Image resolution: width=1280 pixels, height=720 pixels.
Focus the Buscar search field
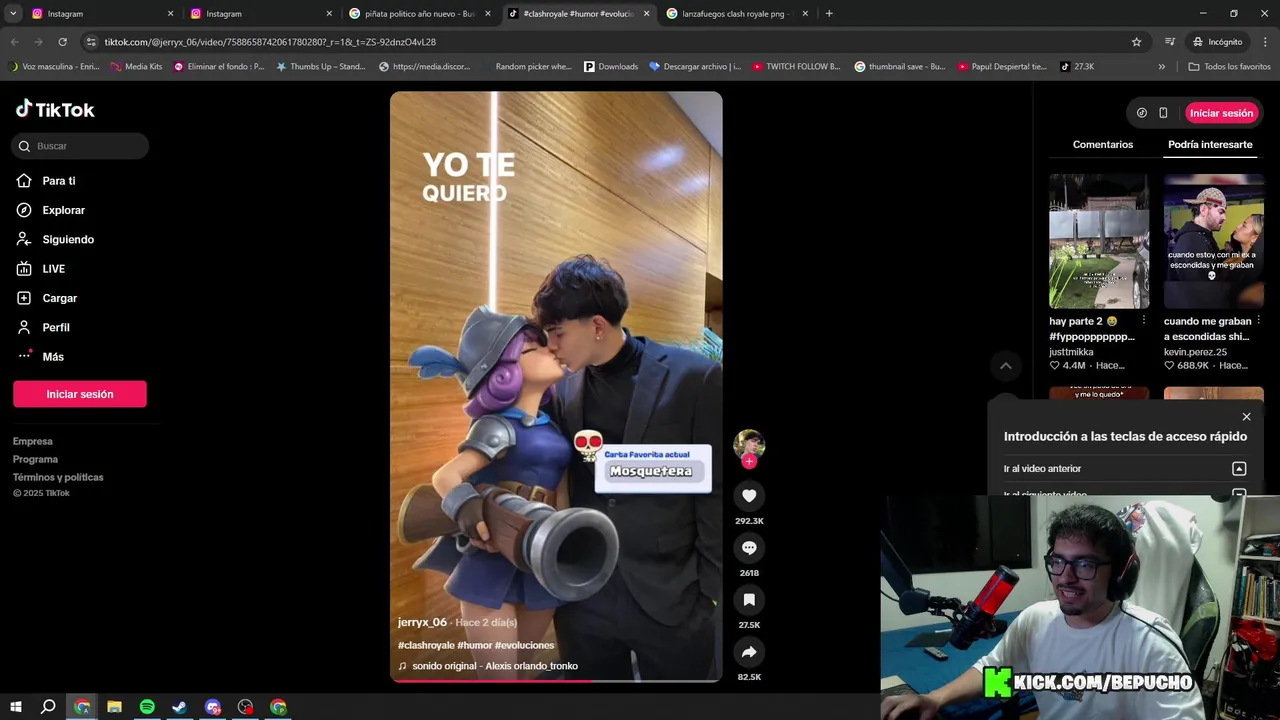(x=80, y=146)
